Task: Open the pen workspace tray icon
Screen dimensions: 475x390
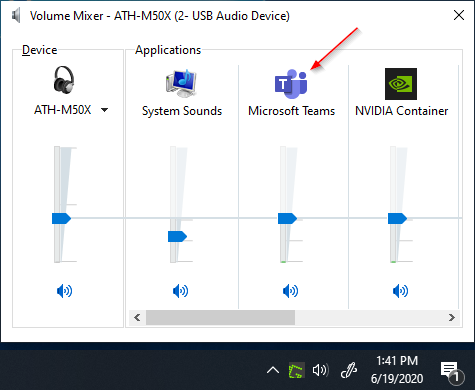Action: [349, 370]
